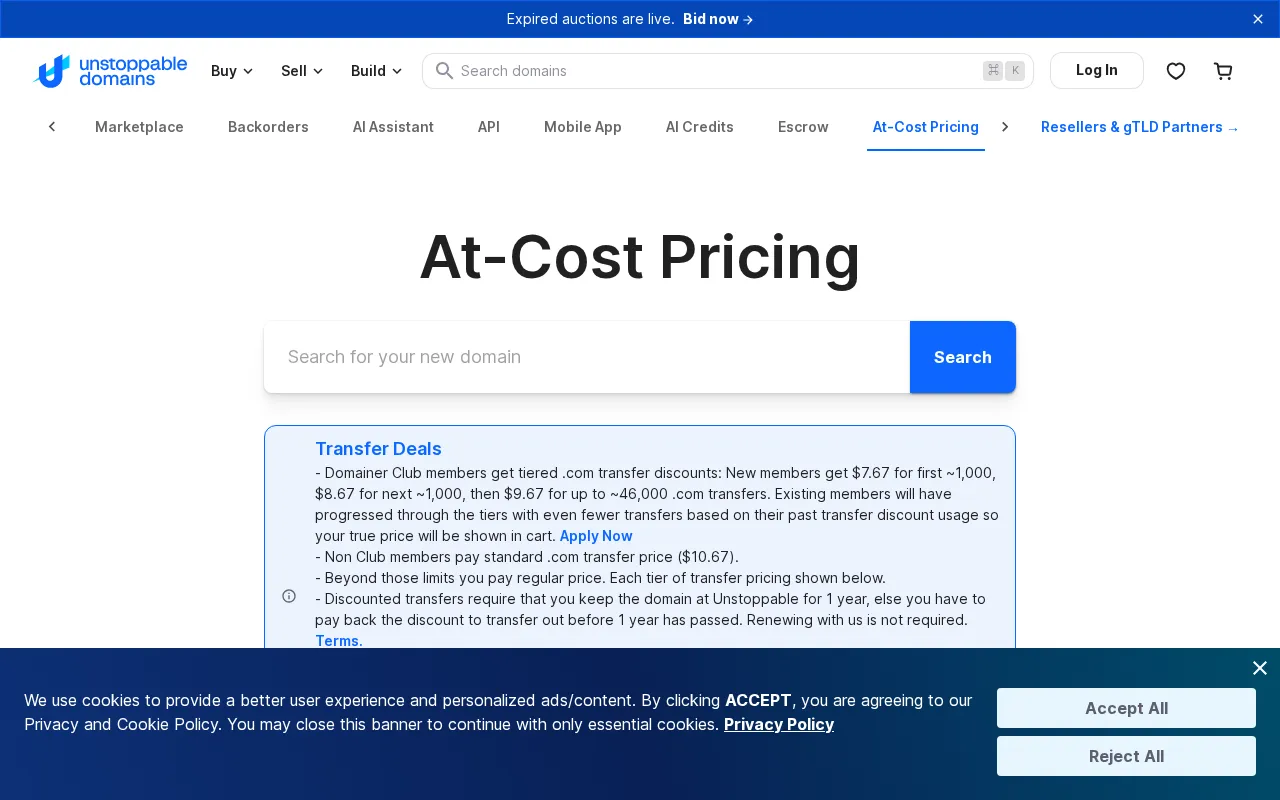The height and width of the screenshot is (800, 1280).
Task: Expand the Buy dropdown menu
Action: click(232, 71)
